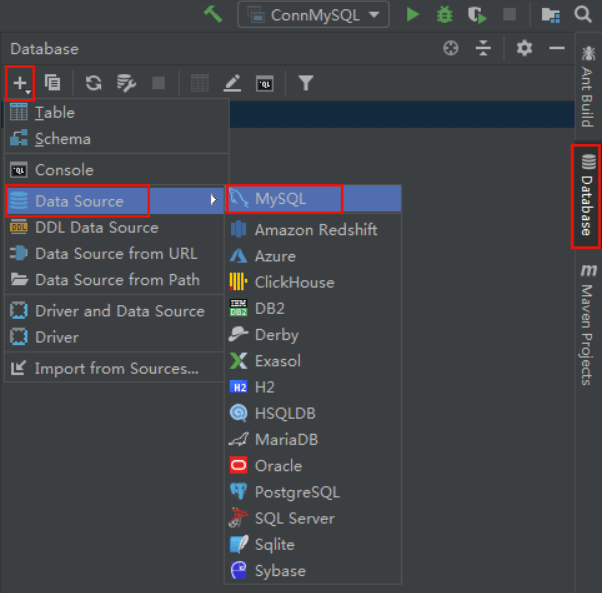Choose H2 data source

click(313, 387)
